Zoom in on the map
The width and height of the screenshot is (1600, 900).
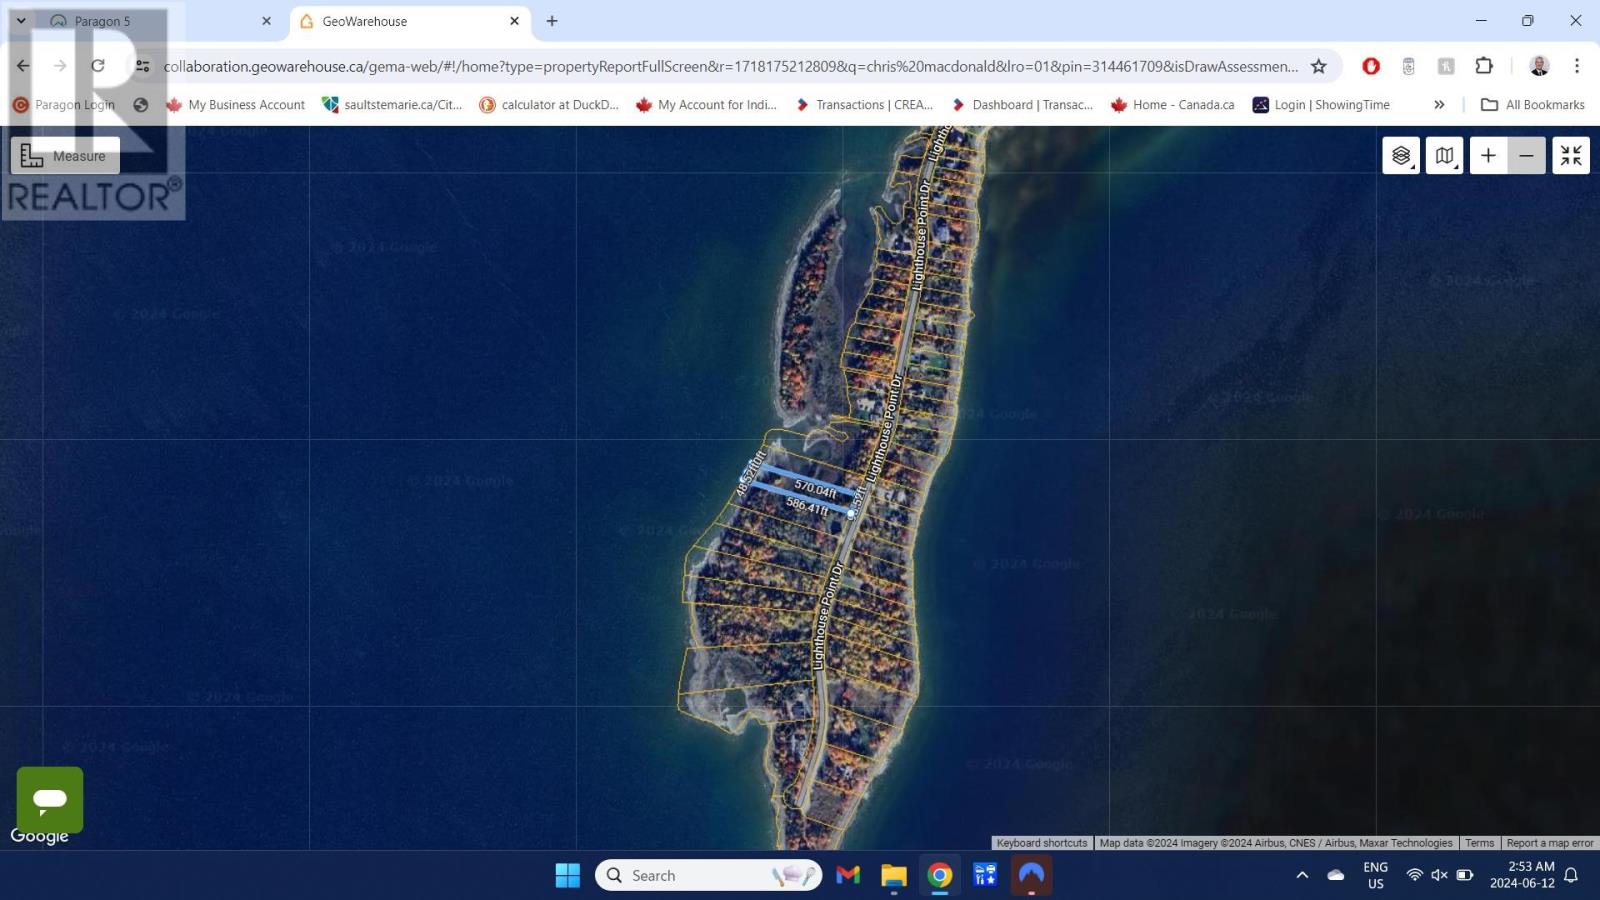(x=1488, y=156)
